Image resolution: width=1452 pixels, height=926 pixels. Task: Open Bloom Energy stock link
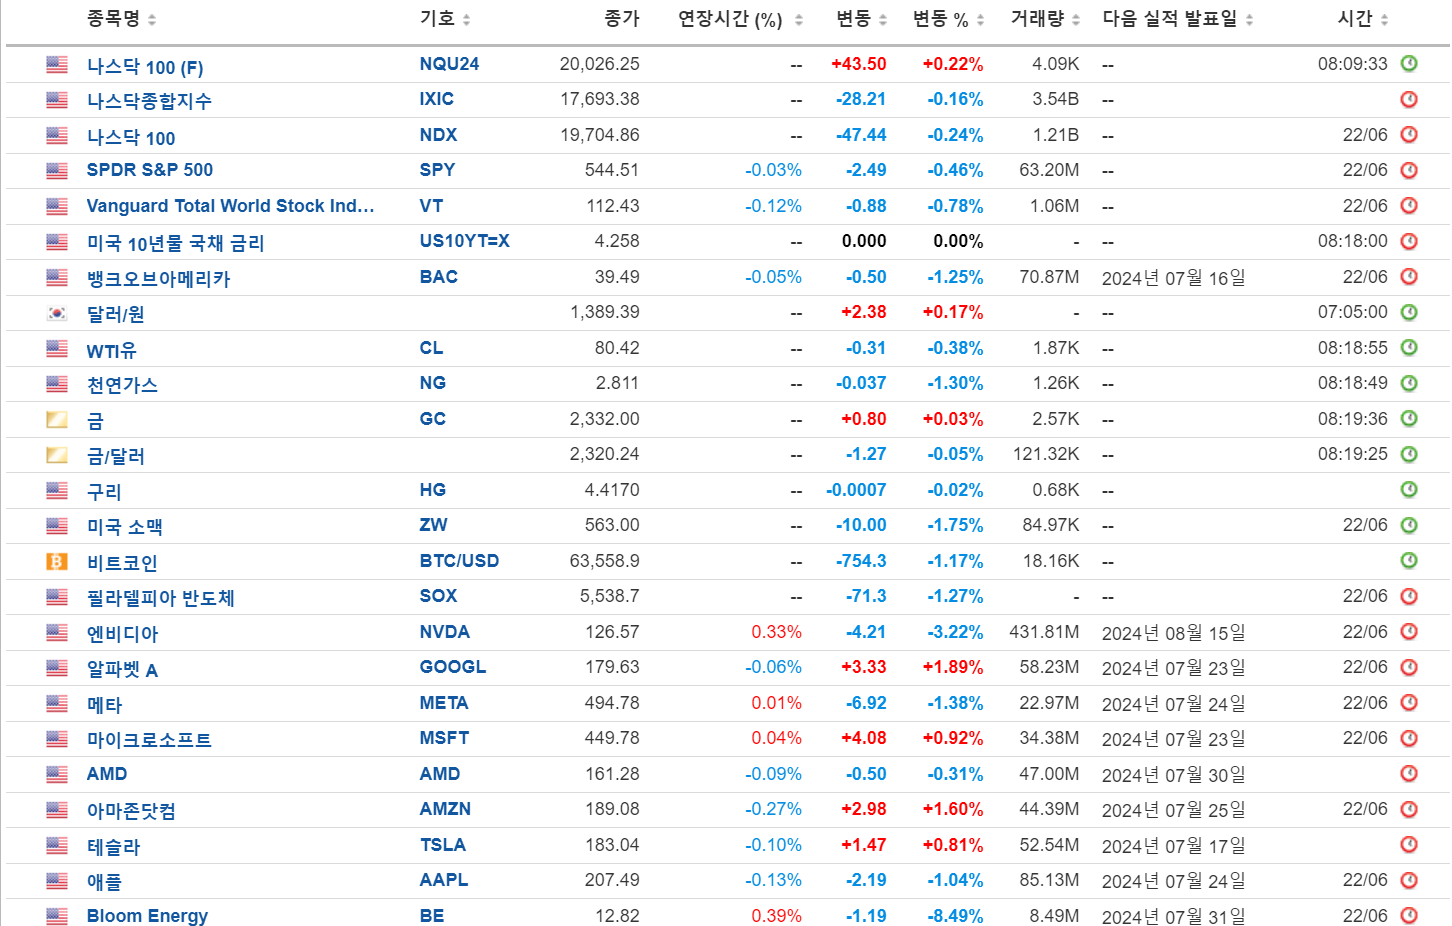pos(147,916)
